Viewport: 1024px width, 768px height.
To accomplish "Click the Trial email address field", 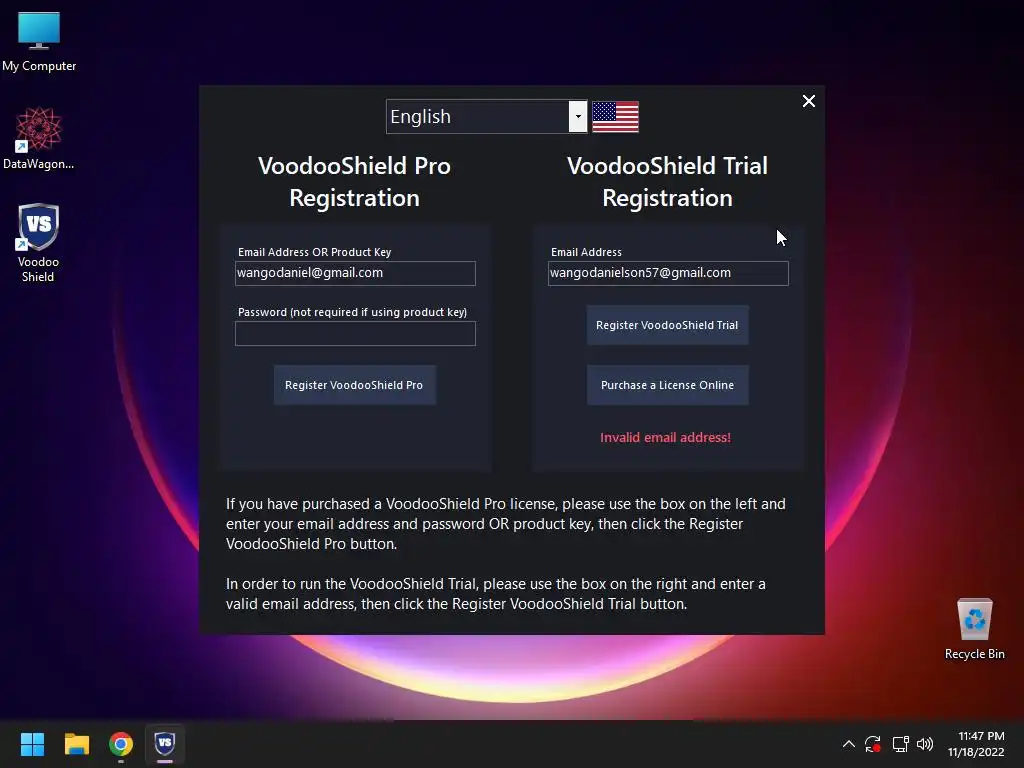I will pos(668,273).
